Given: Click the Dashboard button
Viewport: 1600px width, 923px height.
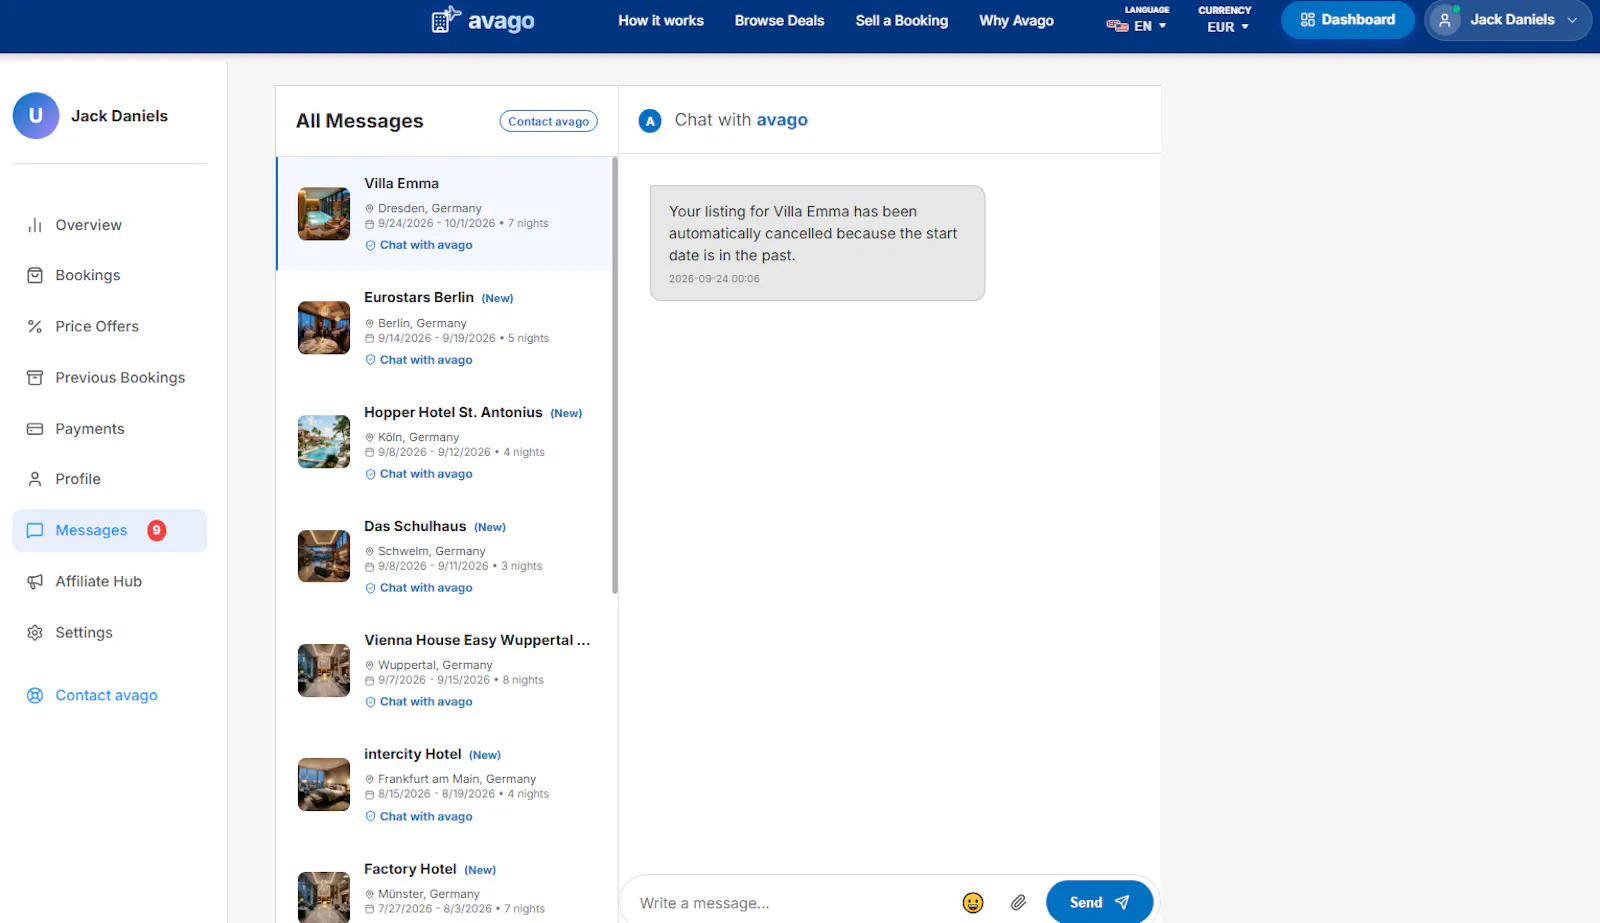Looking at the screenshot, I should pyautogui.click(x=1347, y=20).
